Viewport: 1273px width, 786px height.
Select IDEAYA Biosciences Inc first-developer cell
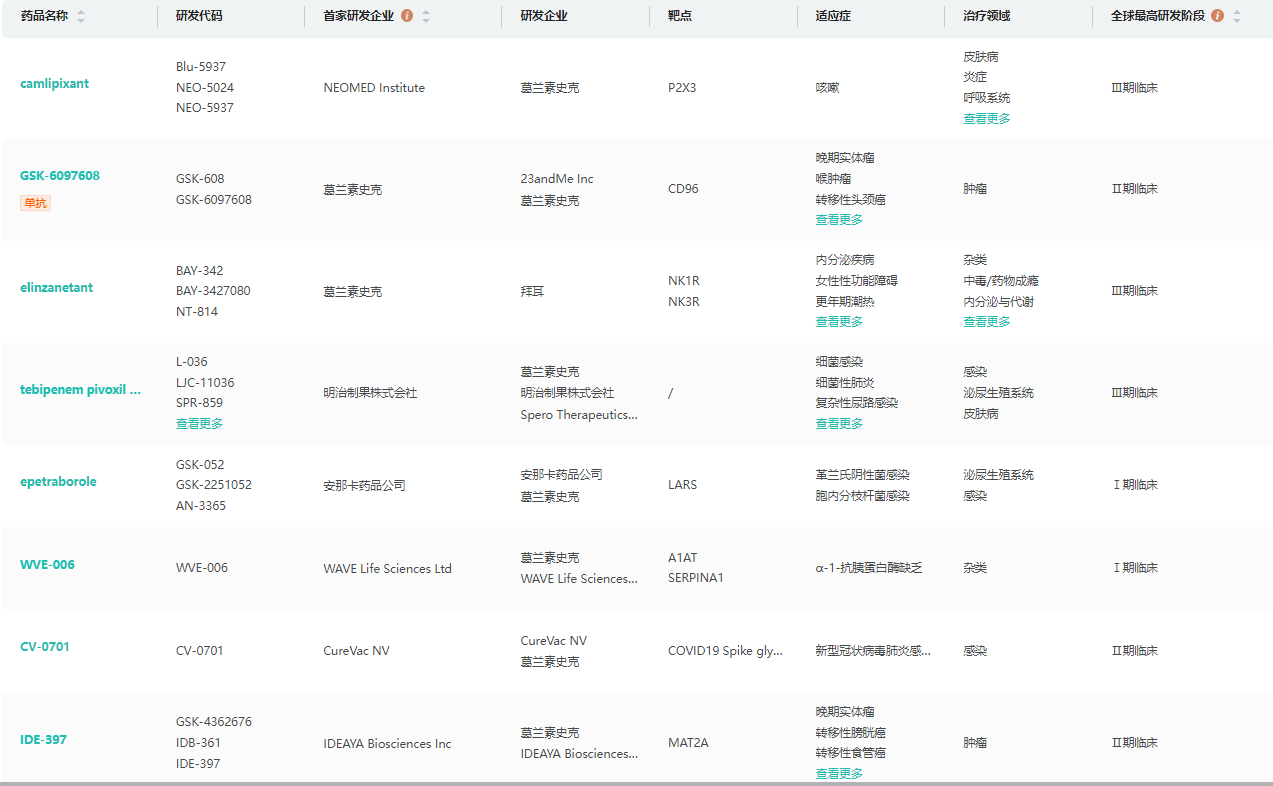[x=387, y=743]
